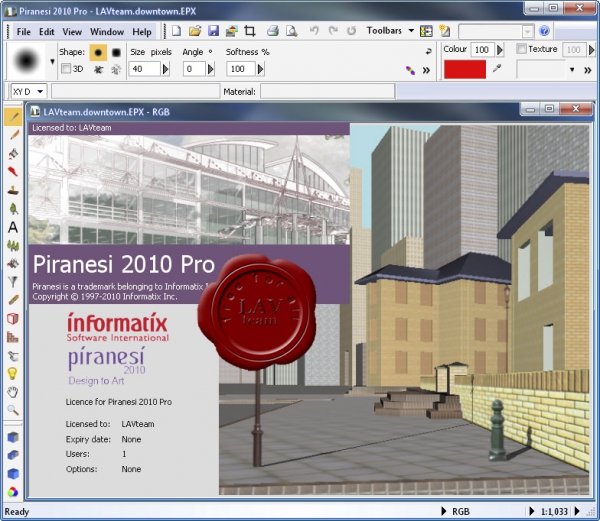Open the empty combo box next to help
The height and width of the screenshot is (521, 600).
496,31
